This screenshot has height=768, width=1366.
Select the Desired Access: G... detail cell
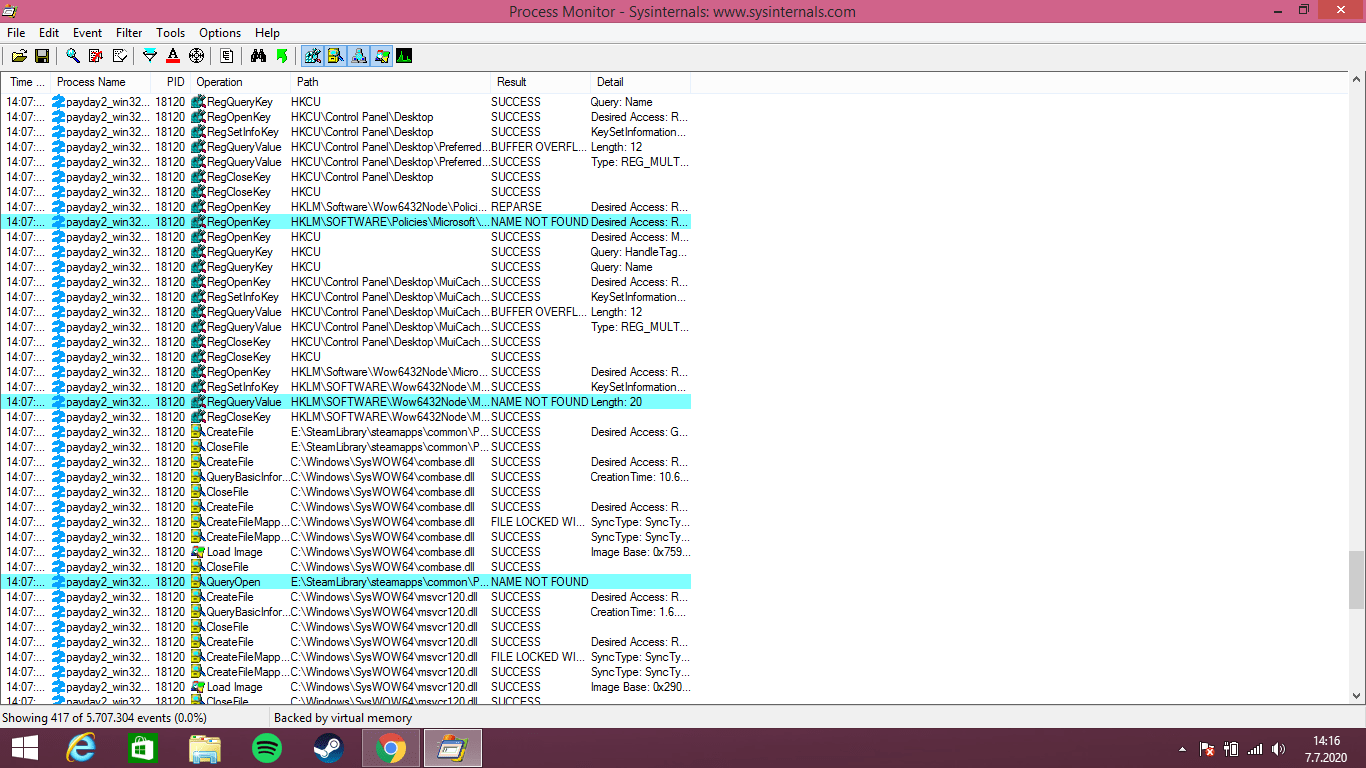(640, 432)
